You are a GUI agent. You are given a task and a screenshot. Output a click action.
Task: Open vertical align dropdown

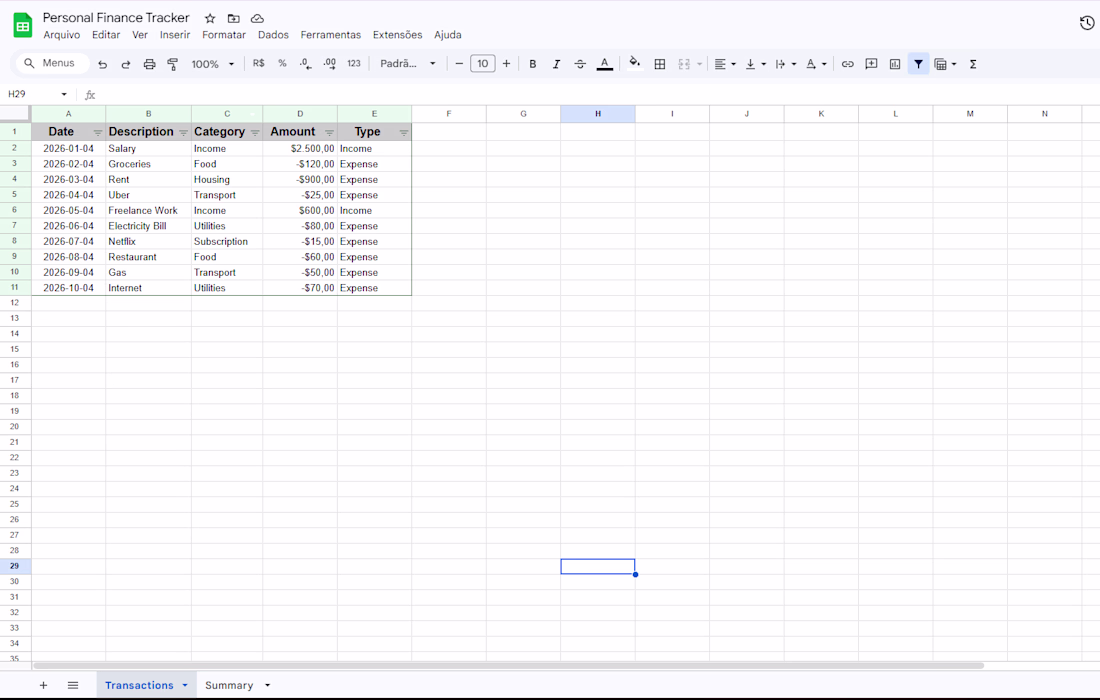(756, 64)
